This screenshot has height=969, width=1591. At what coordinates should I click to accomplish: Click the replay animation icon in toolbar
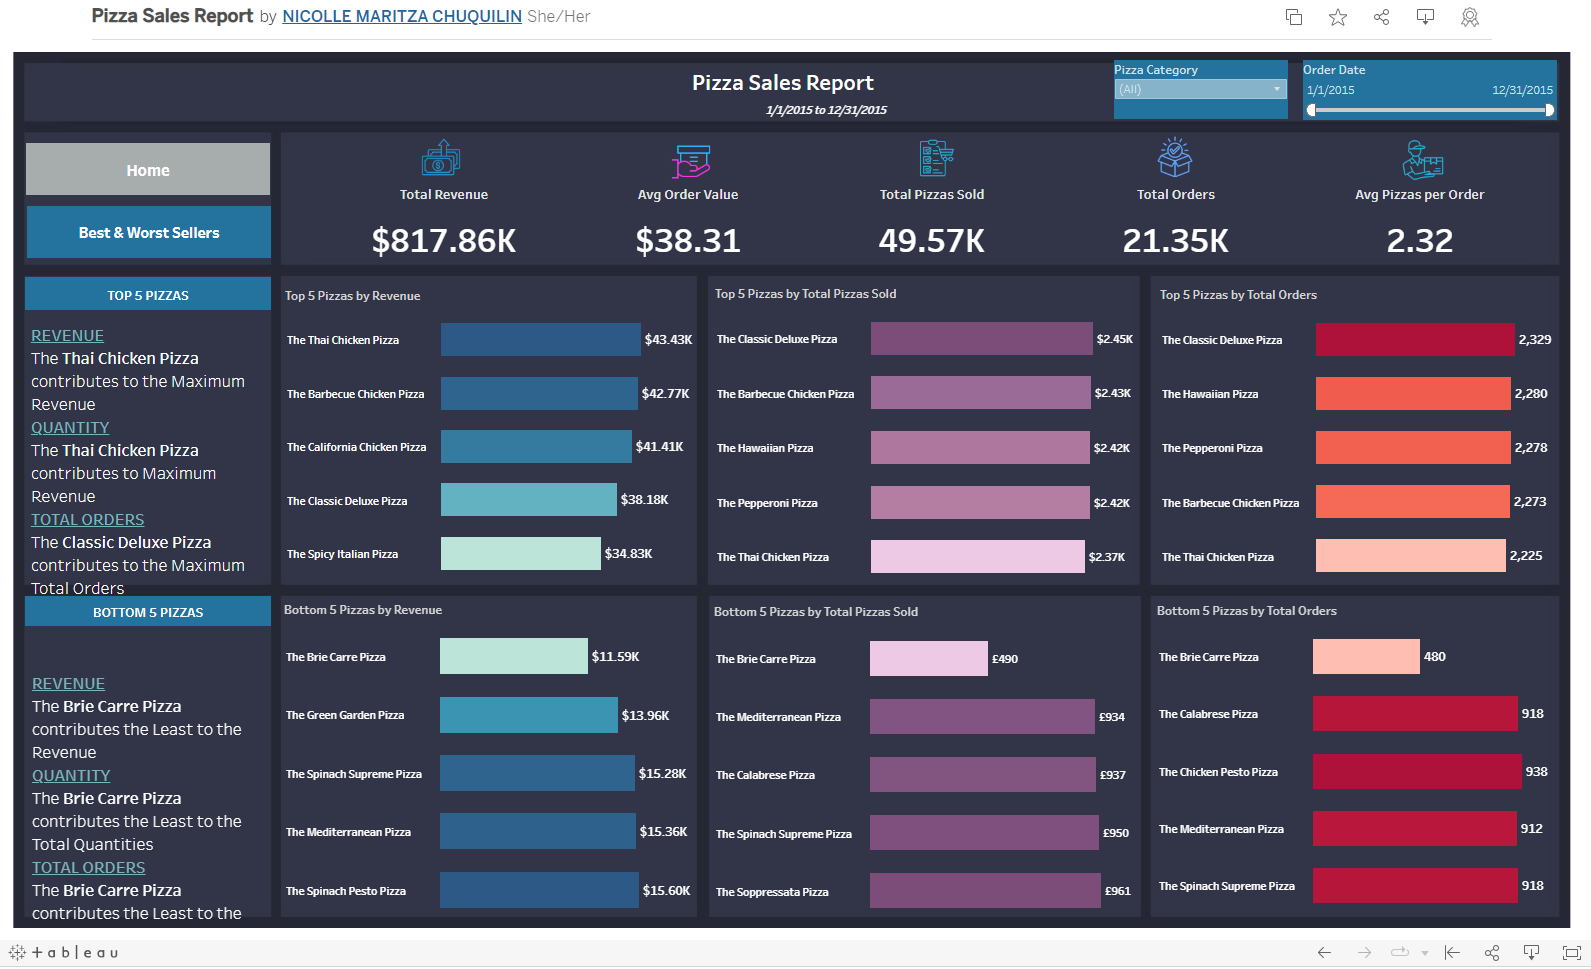pyautogui.click(x=1400, y=953)
